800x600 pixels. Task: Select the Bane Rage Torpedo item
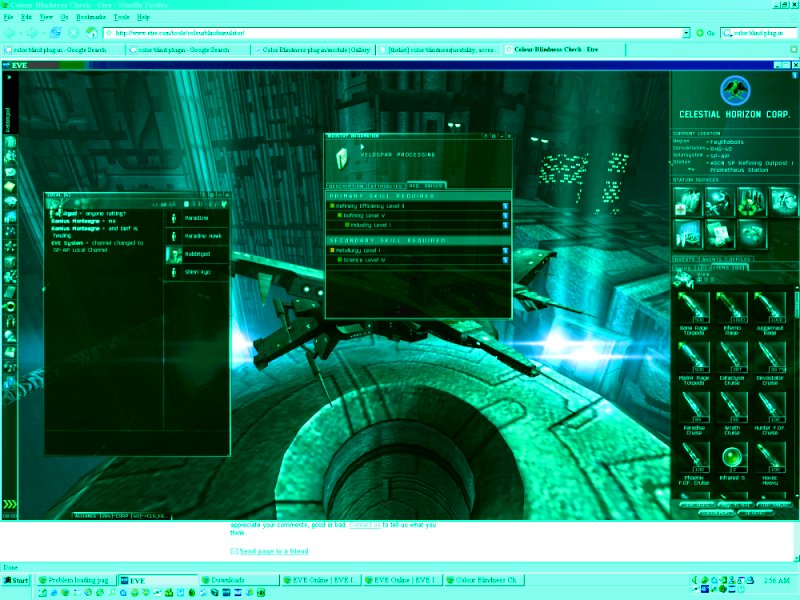pos(693,313)
